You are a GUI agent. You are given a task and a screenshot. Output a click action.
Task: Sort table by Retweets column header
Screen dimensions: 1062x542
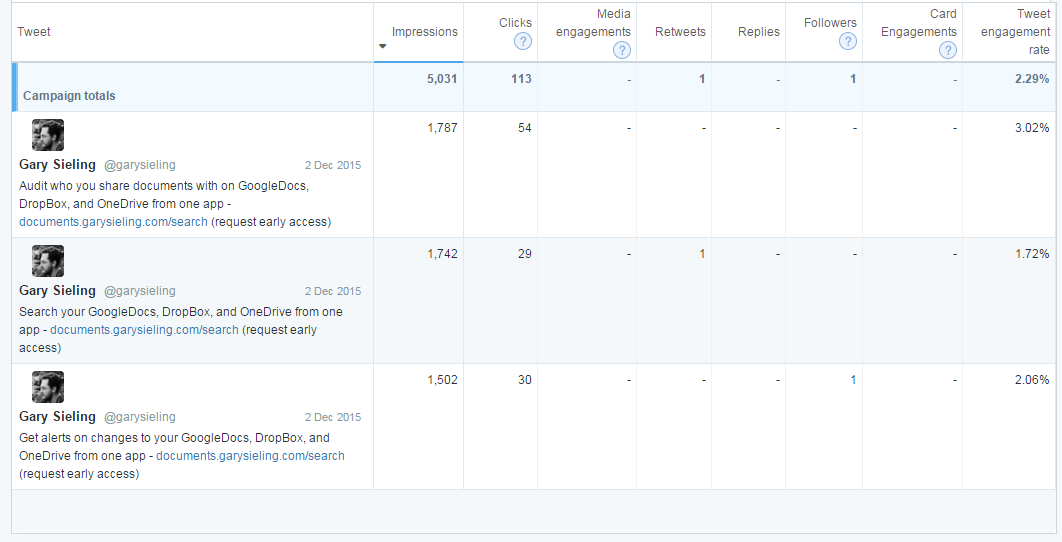tap(680, 32)
